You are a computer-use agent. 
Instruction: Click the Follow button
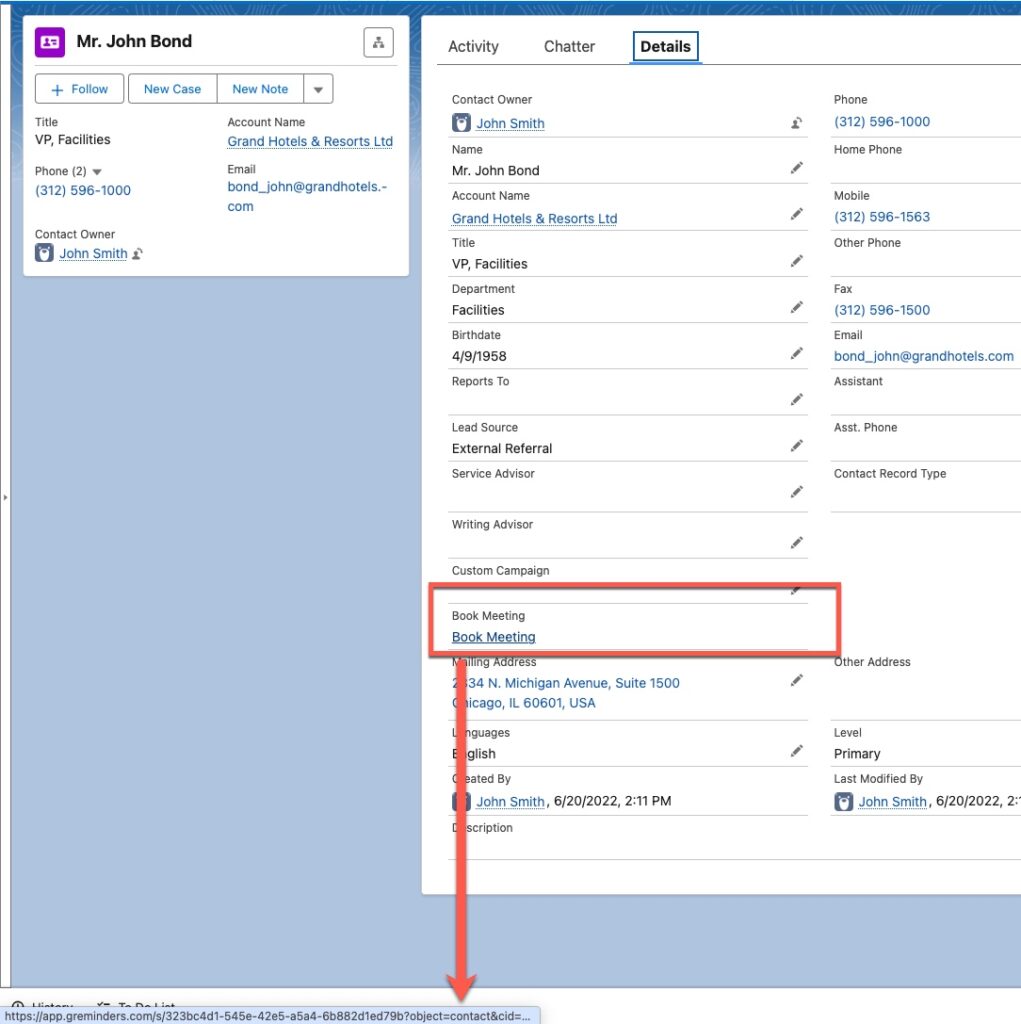tap(79, 89)
